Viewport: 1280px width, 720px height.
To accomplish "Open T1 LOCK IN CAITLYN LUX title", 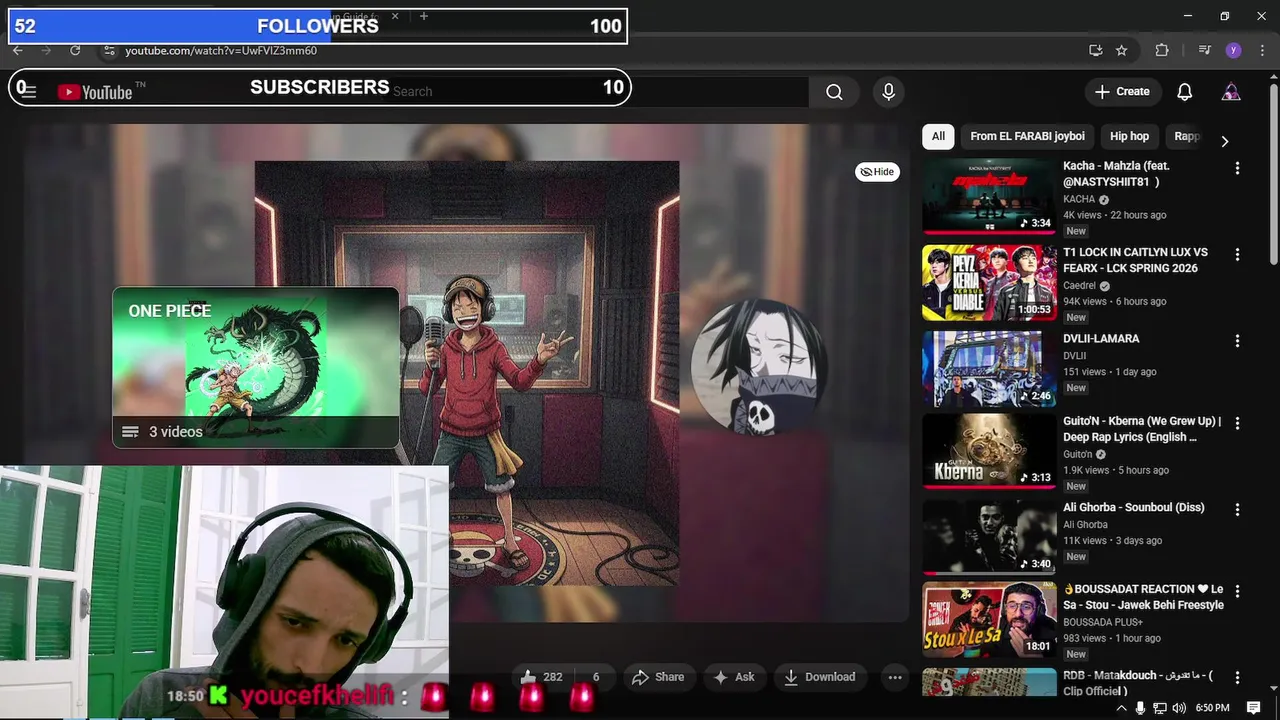I will point(1136,260).
